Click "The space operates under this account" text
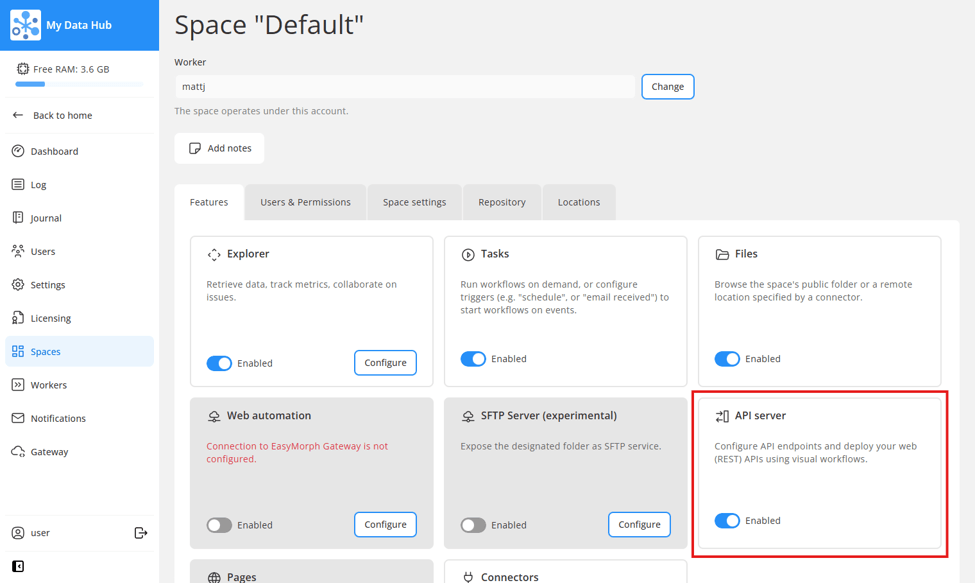The width and height of the screenshot is (975, 583). [261, 111]
